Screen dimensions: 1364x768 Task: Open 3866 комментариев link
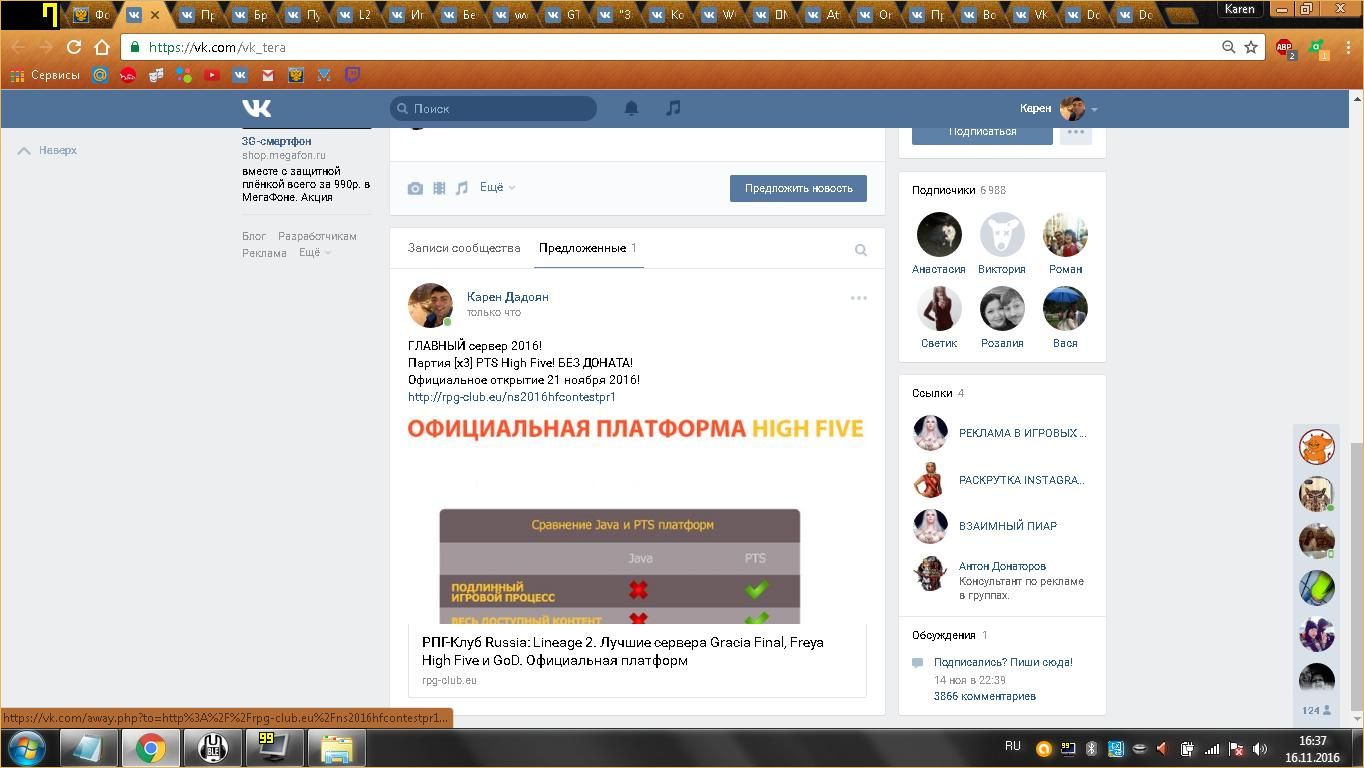(985, 696)
